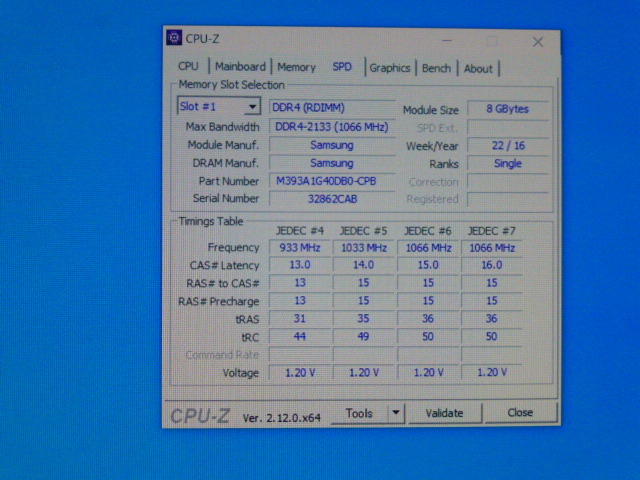Click part number M393A1G40DB0-CPB
The height and width of the screenshot is (480, 640).
332,181
